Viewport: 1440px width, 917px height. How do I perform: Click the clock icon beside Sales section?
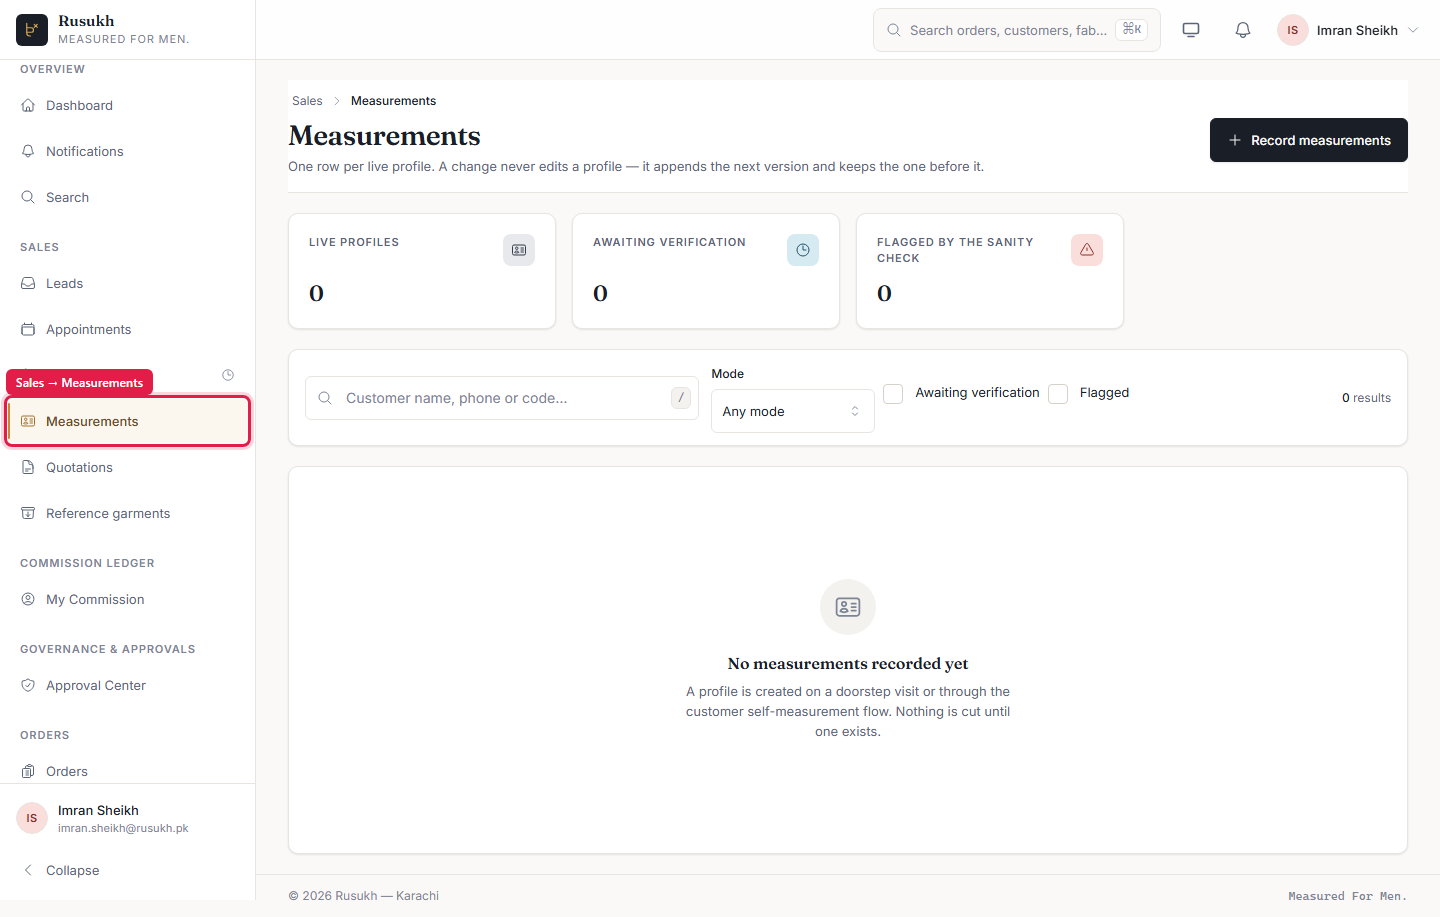coord(228,375)
